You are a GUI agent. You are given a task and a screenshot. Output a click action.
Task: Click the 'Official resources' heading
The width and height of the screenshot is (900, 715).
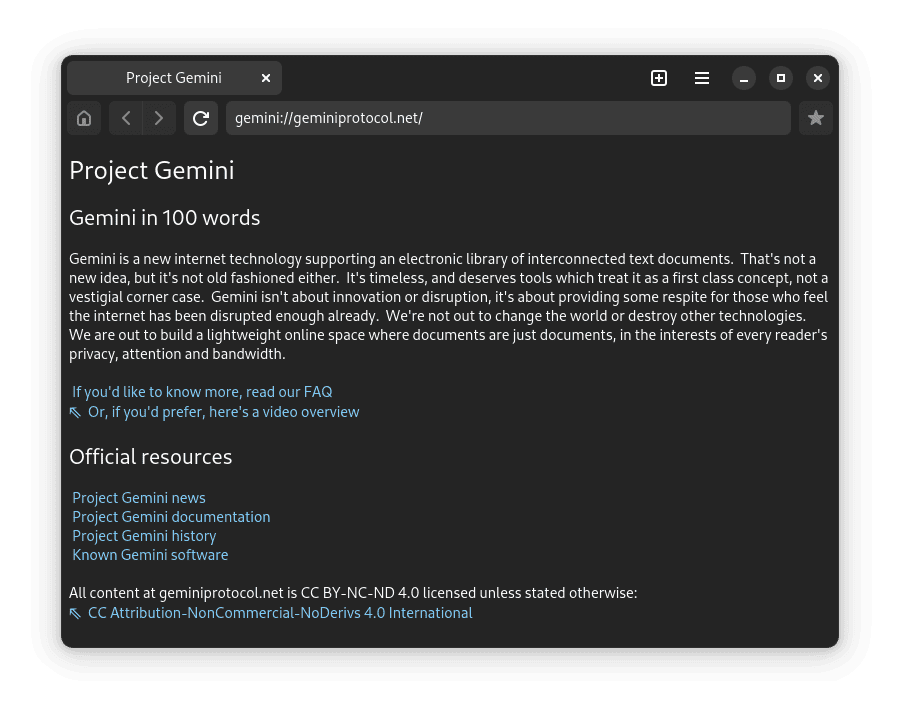[150, 457]
